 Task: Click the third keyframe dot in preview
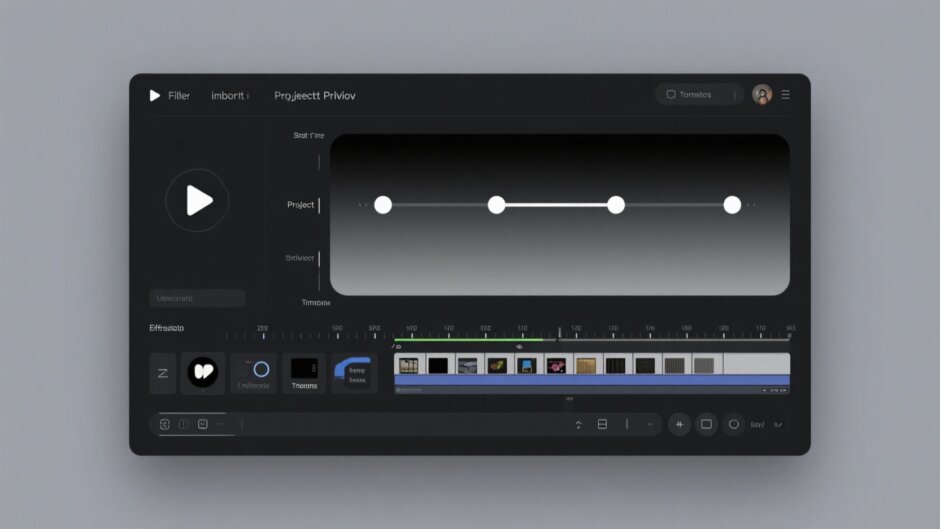tap(616, 205)
